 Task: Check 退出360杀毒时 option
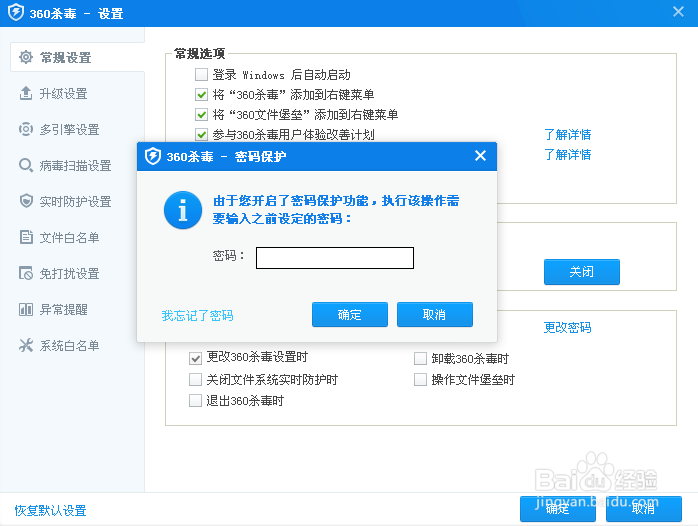[x=195, y=401]
